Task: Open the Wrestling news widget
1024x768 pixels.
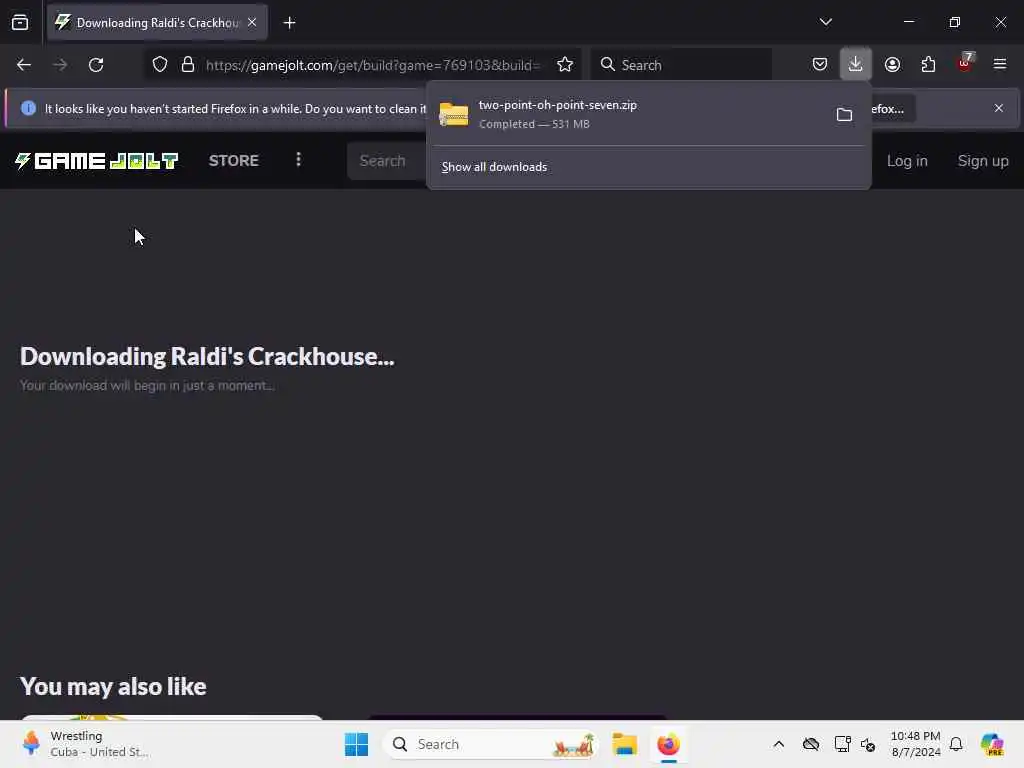Action: click(85, 744)
